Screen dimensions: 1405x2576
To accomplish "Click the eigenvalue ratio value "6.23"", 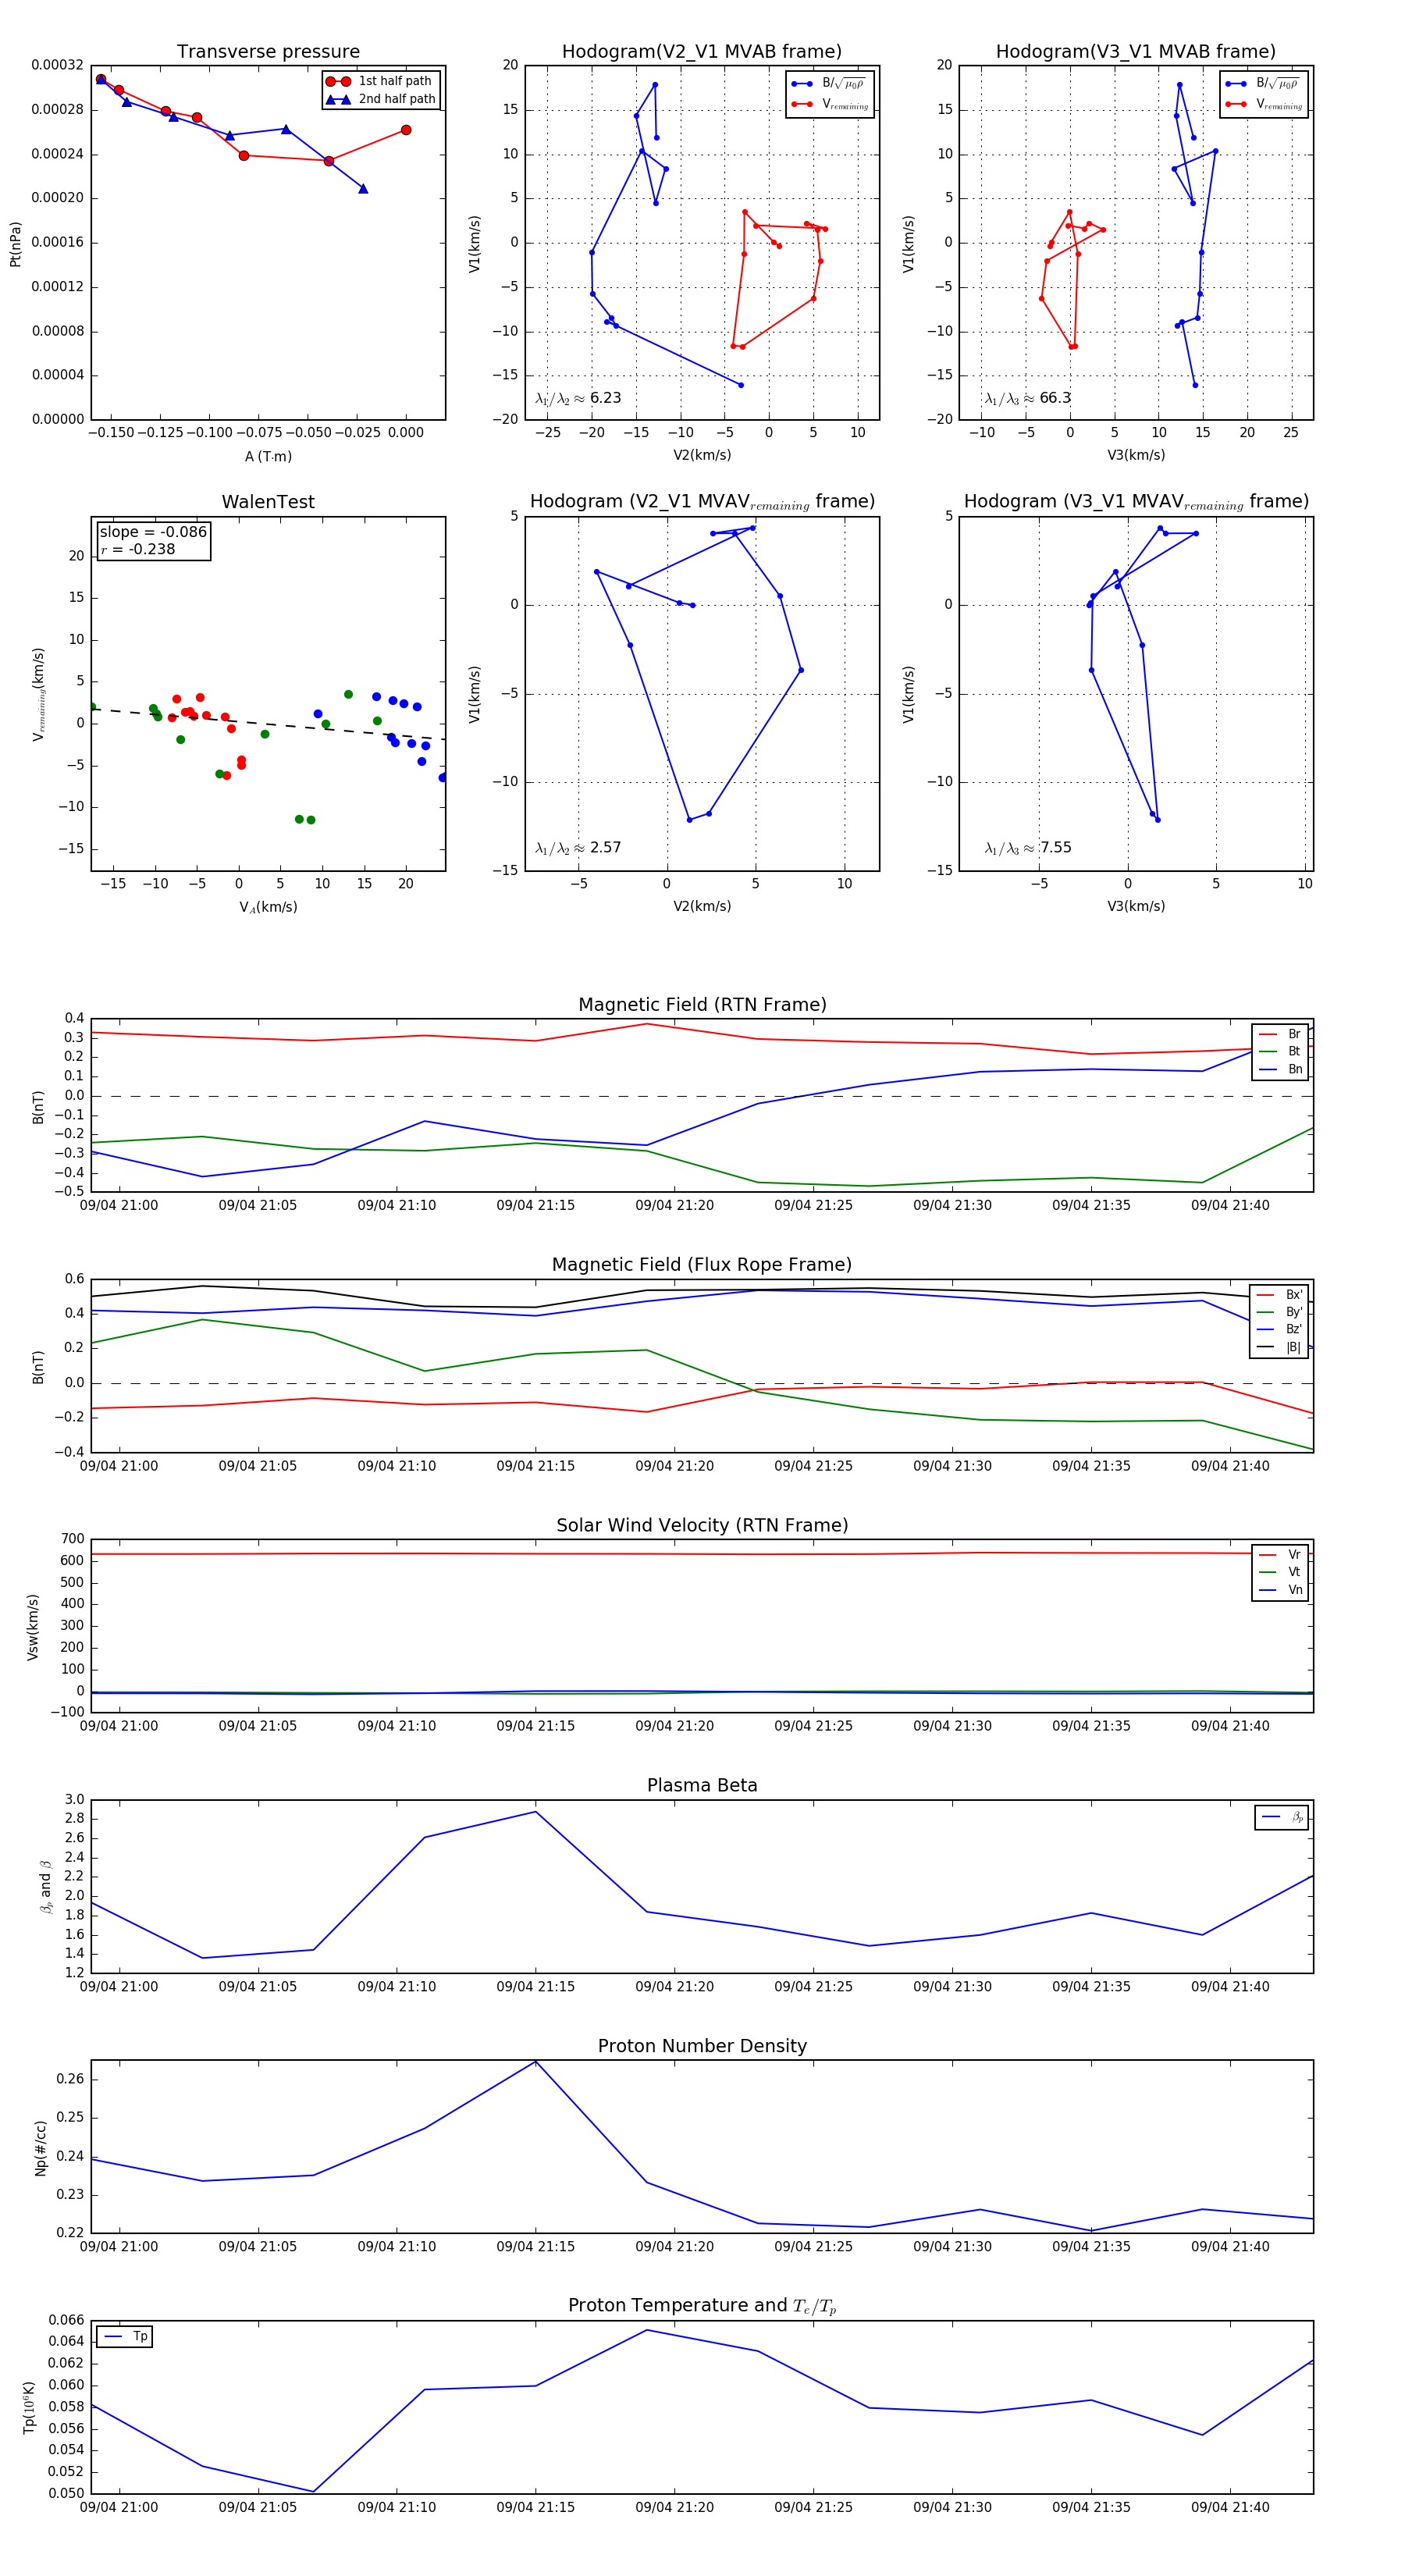I will pyautogui.click(x=605, y=398).
